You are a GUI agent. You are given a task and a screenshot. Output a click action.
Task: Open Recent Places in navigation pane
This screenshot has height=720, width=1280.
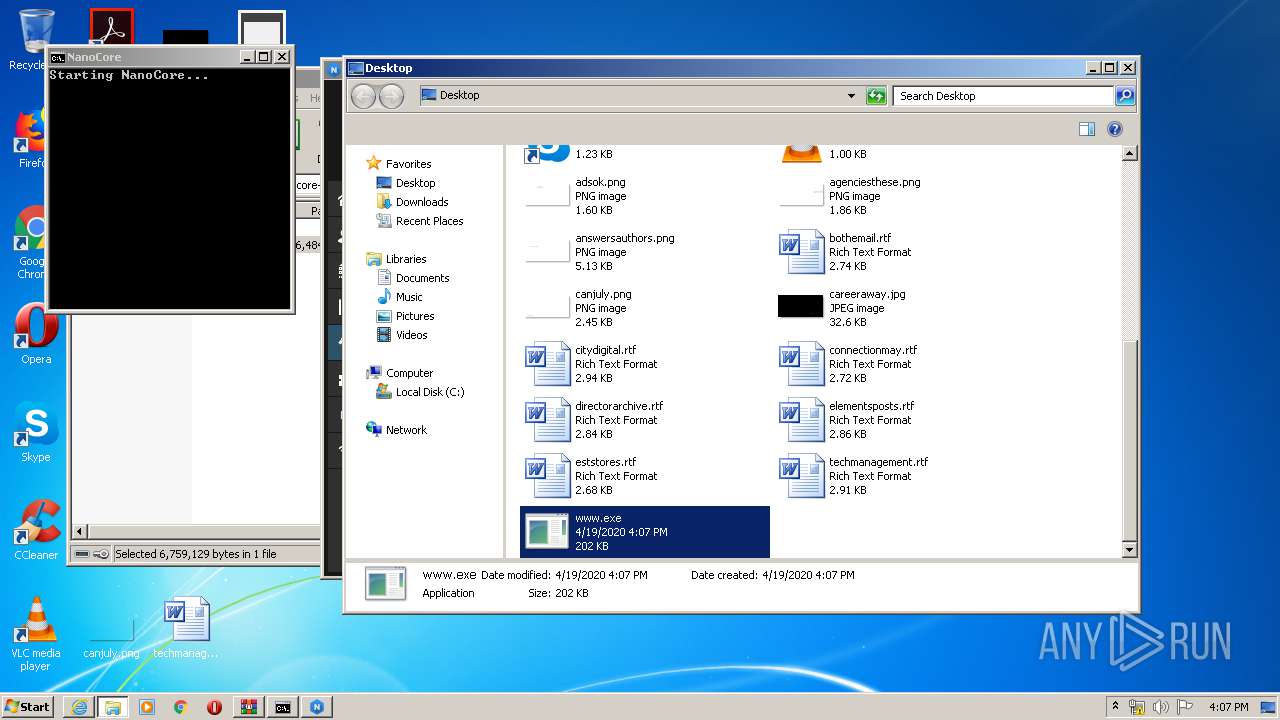(429, 221)
